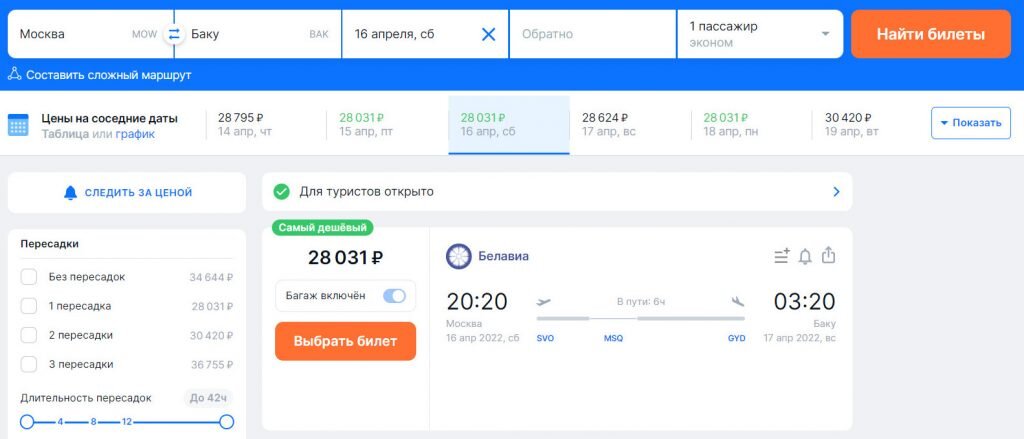Image resolution: width=1024 pixels, height=439 pixels.
Task: Check the Без пересадок filter
Action: [29, 277]
